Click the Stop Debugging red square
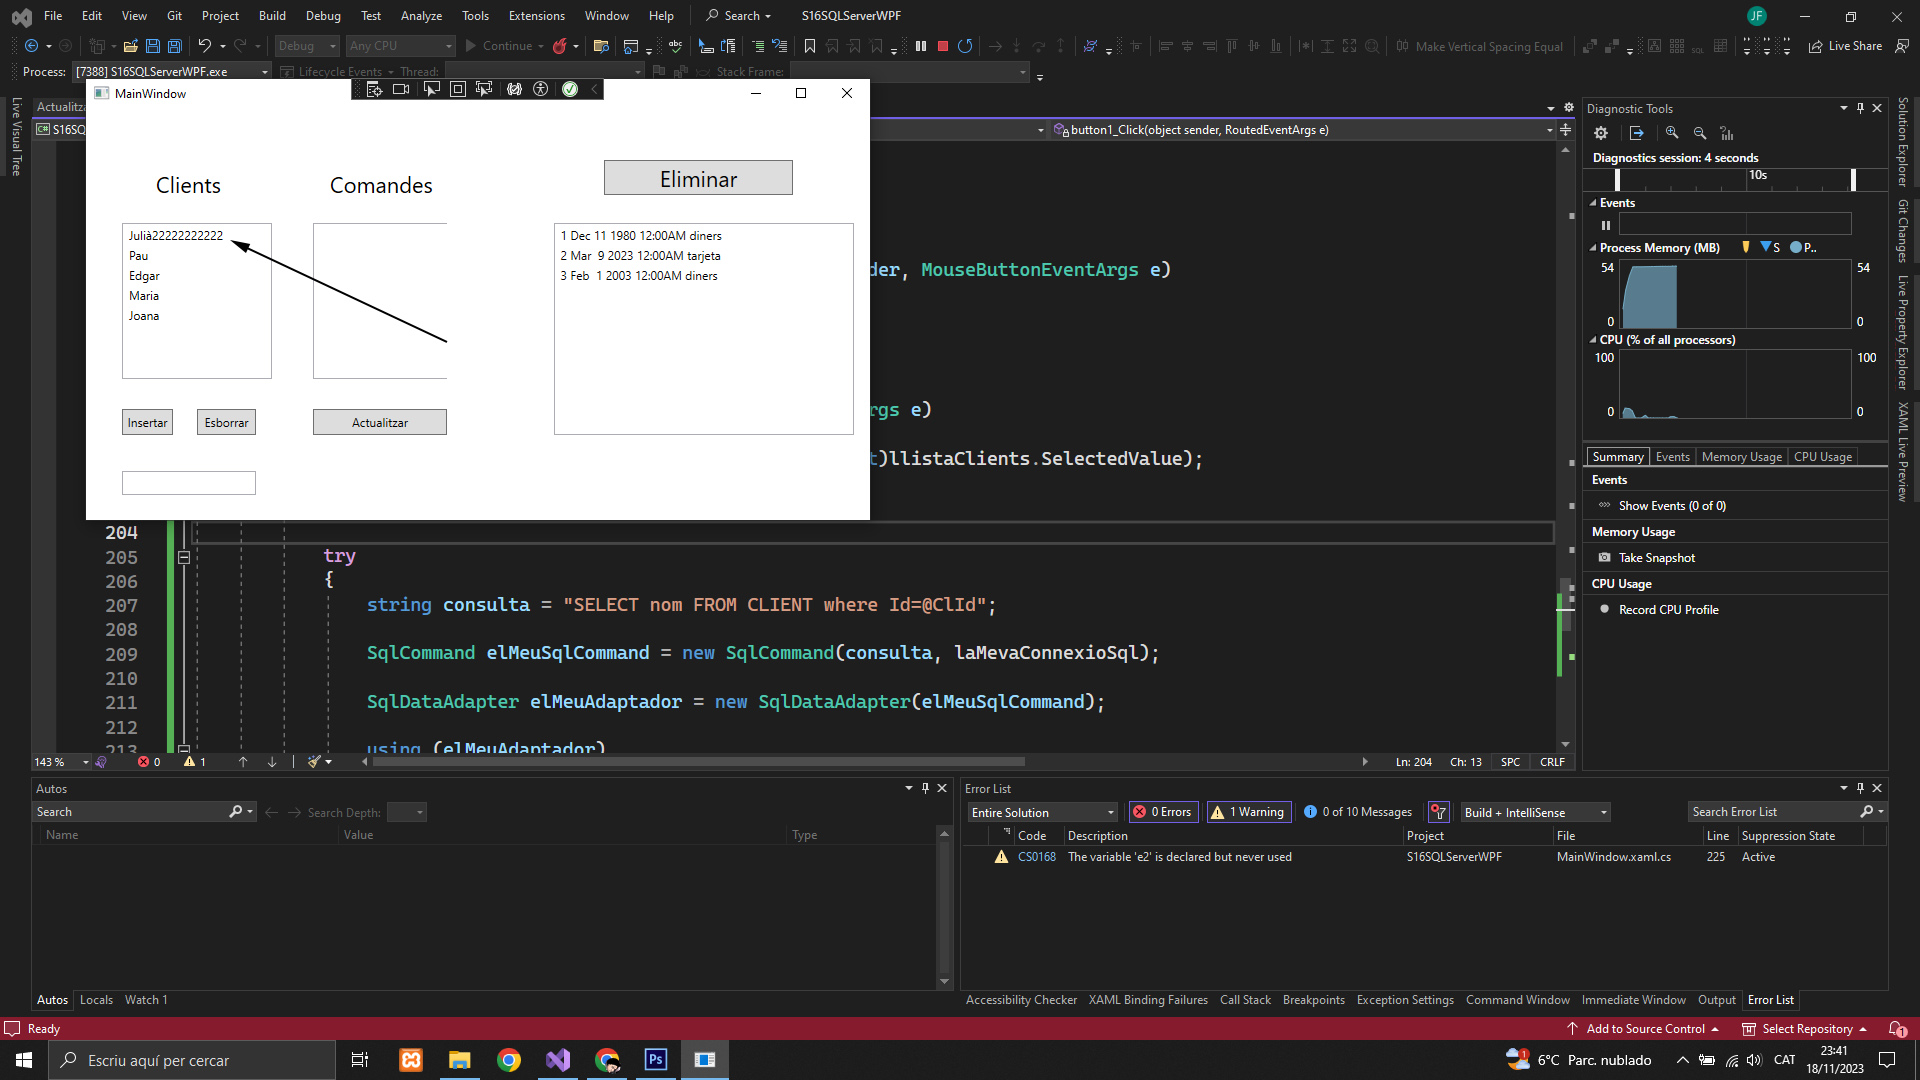The image size is (1920, 1080). coord(942,46)
